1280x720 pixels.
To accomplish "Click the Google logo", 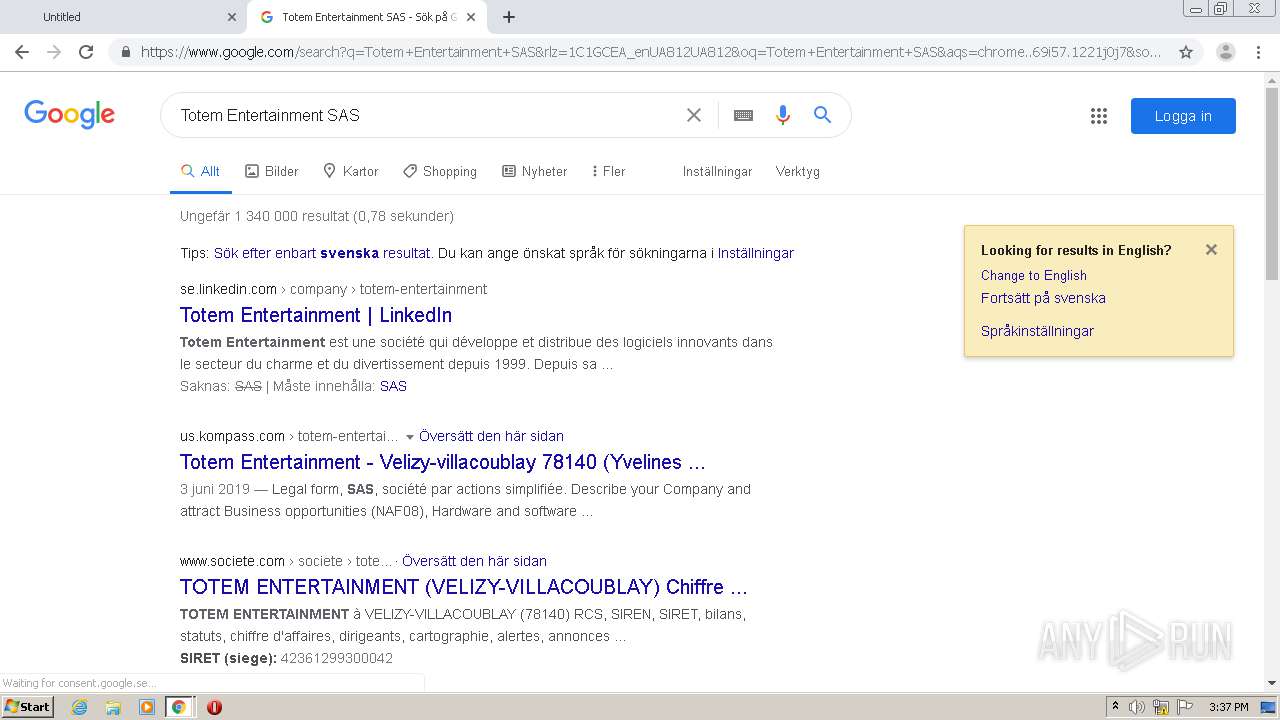I will point(70,114).
